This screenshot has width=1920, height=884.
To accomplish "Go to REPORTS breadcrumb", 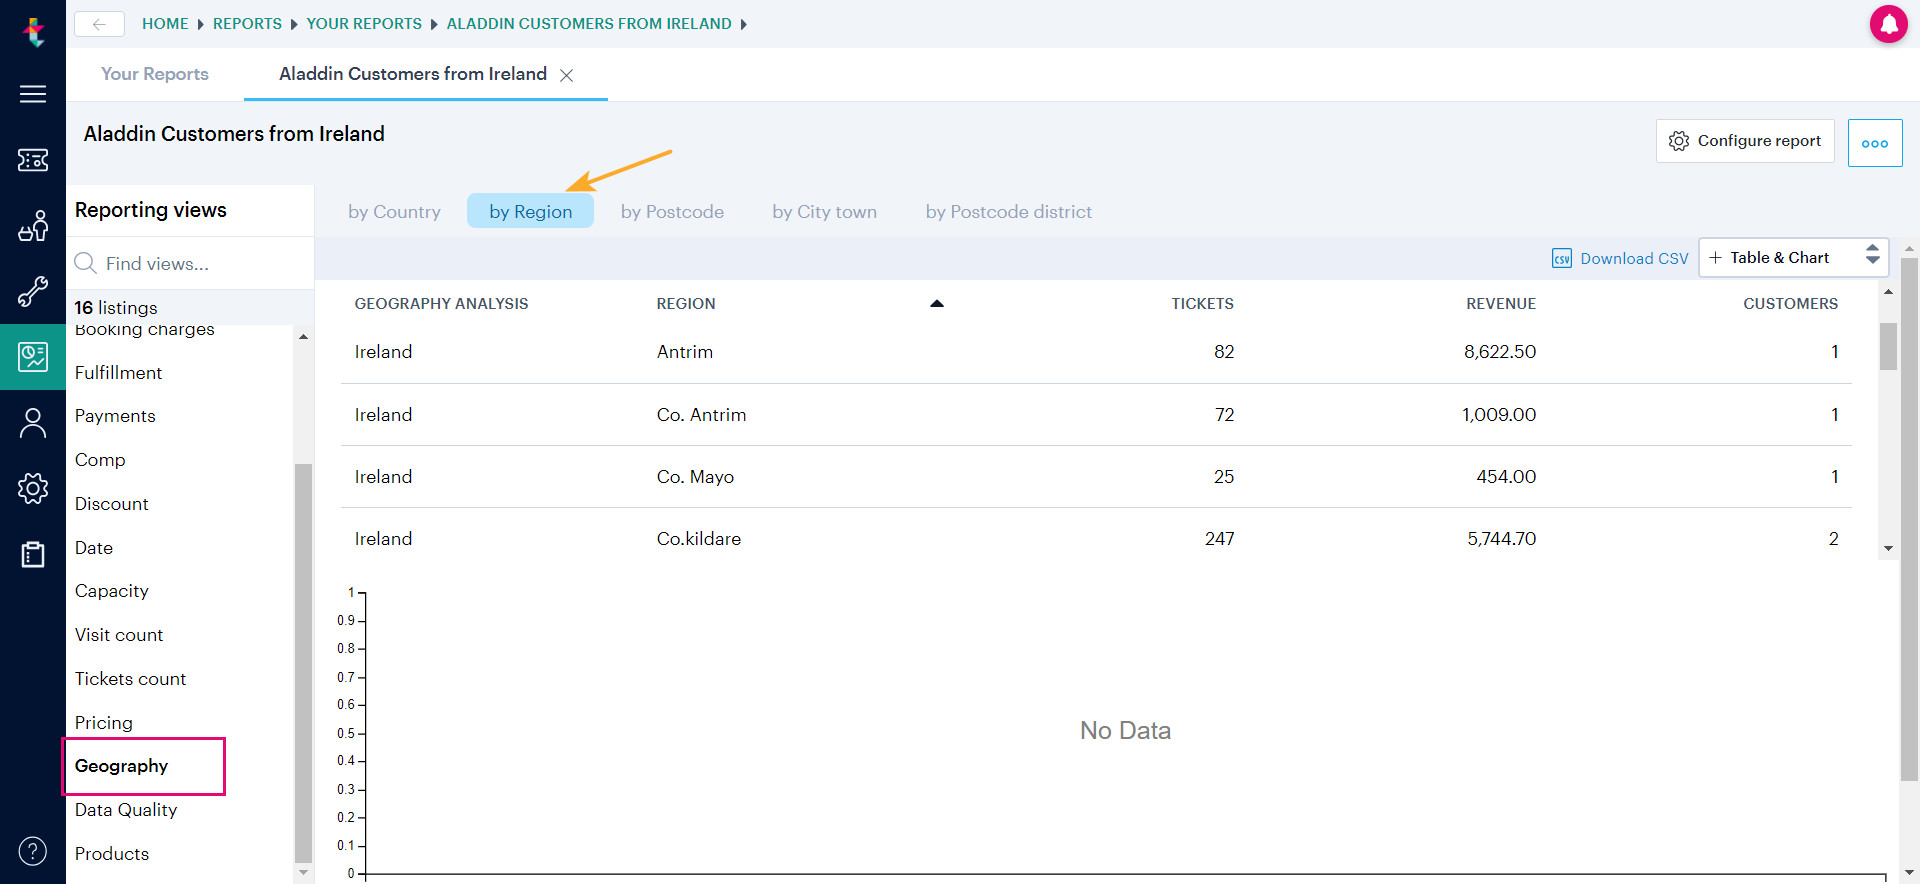I will point(247,24).
